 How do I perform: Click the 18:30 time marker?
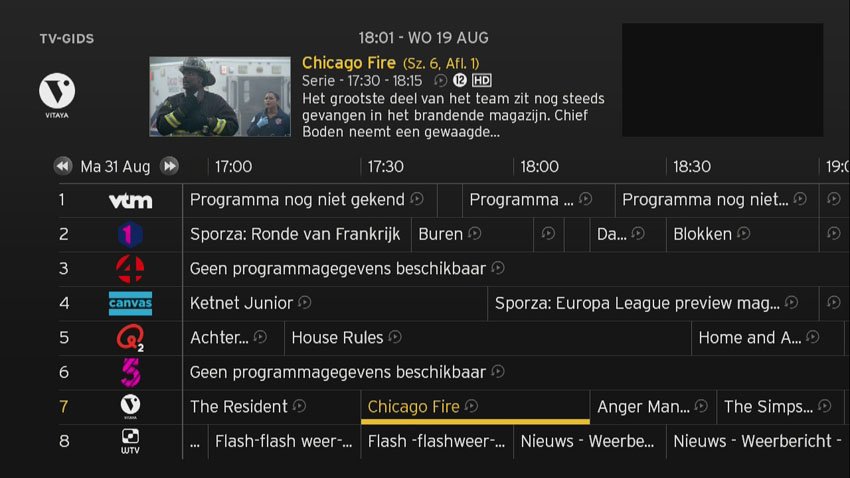click(692, 166)
